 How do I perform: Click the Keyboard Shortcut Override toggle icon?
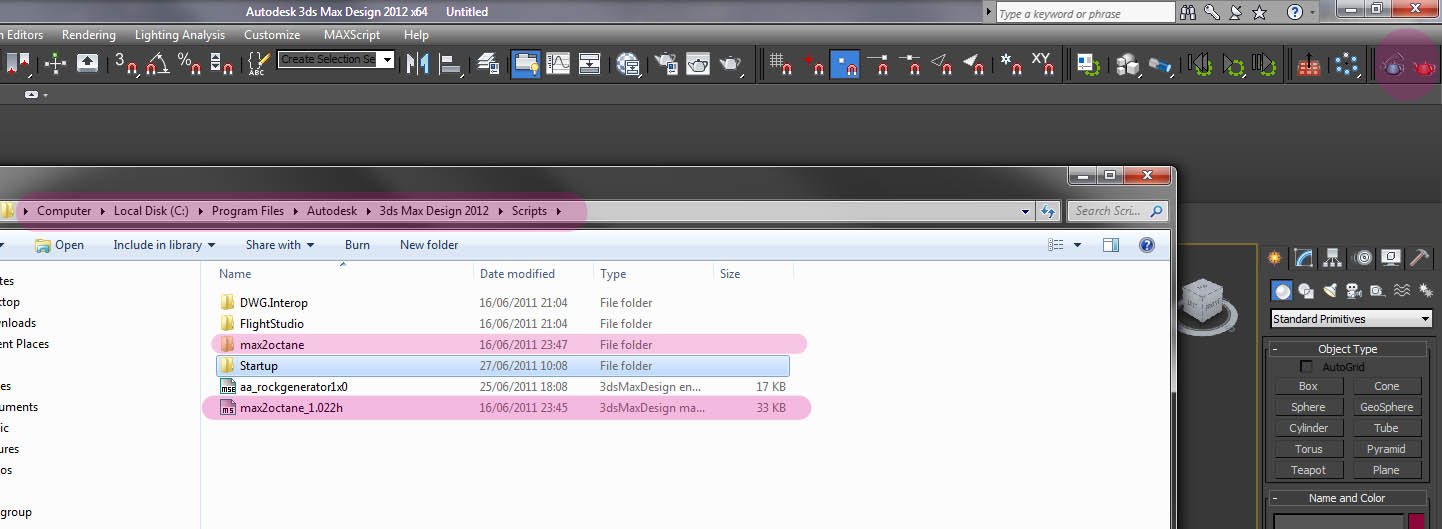click(88, 63)
